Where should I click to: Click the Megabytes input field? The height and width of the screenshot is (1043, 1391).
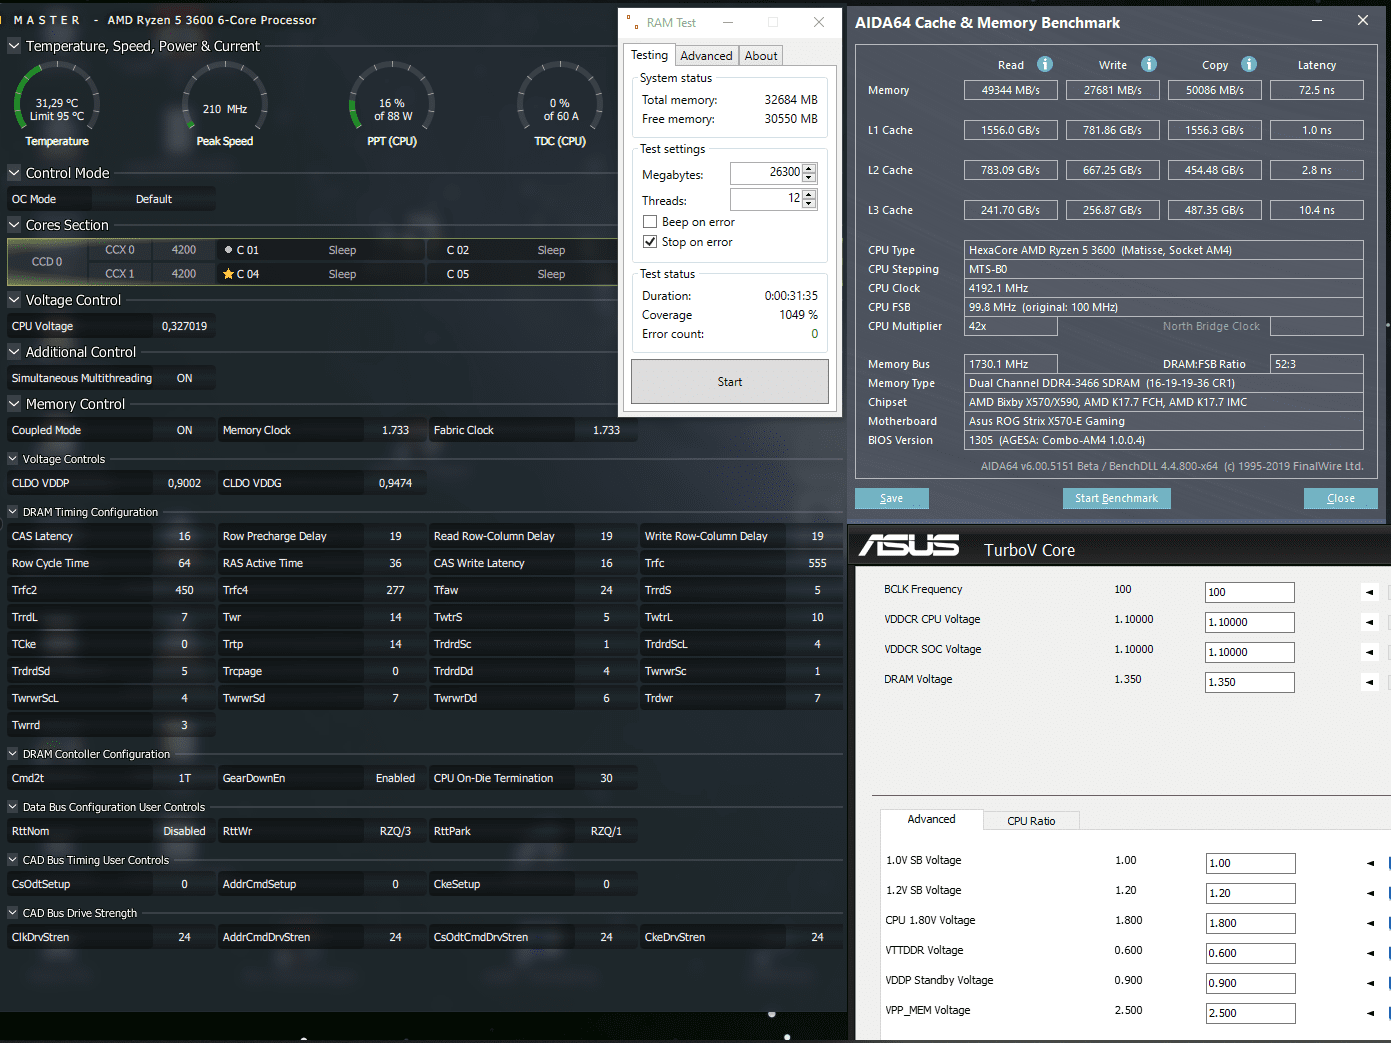pos(766,173)
